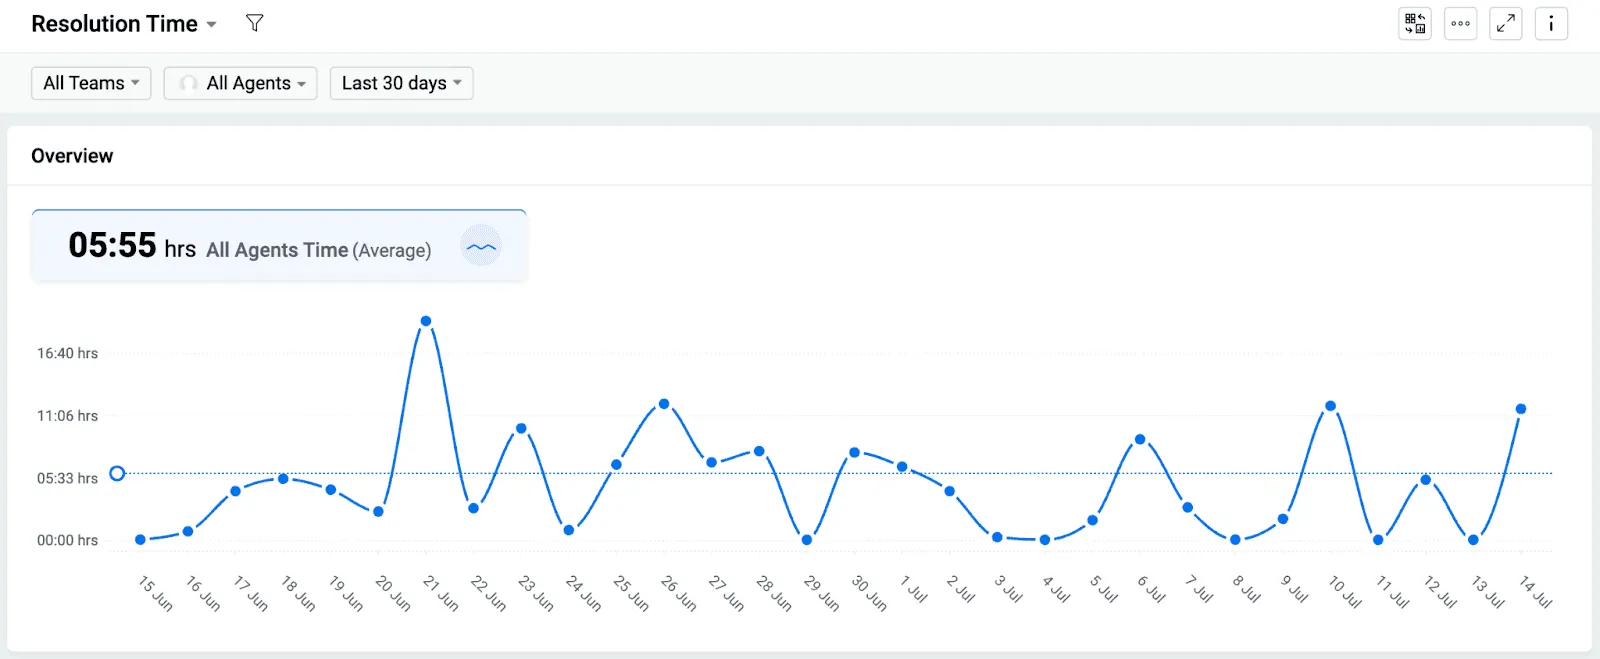Click the 14 Jul data point
The height and width of the screenshot is (659, 1600).
1521,409
